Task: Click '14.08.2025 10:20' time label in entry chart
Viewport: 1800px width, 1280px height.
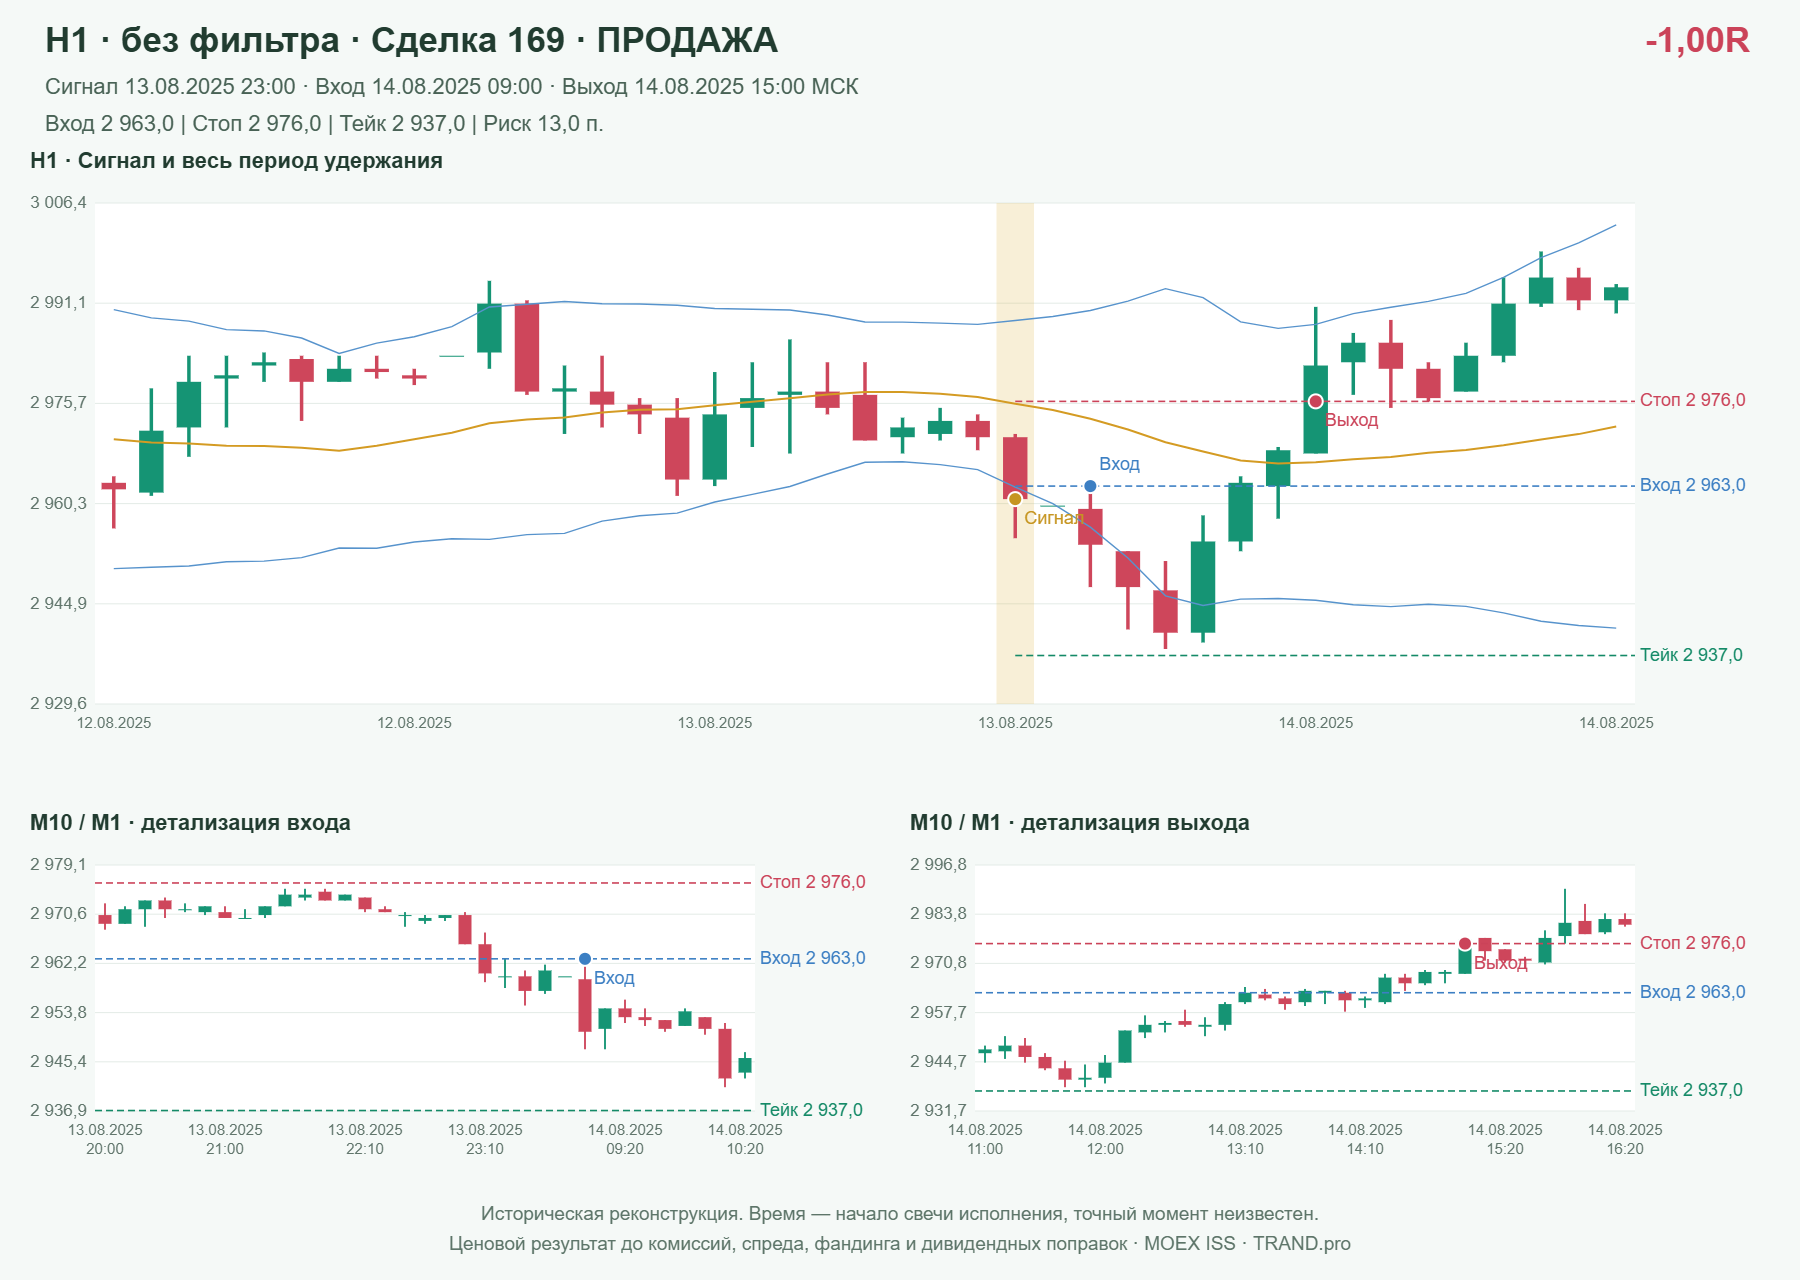Action: 745,1139
